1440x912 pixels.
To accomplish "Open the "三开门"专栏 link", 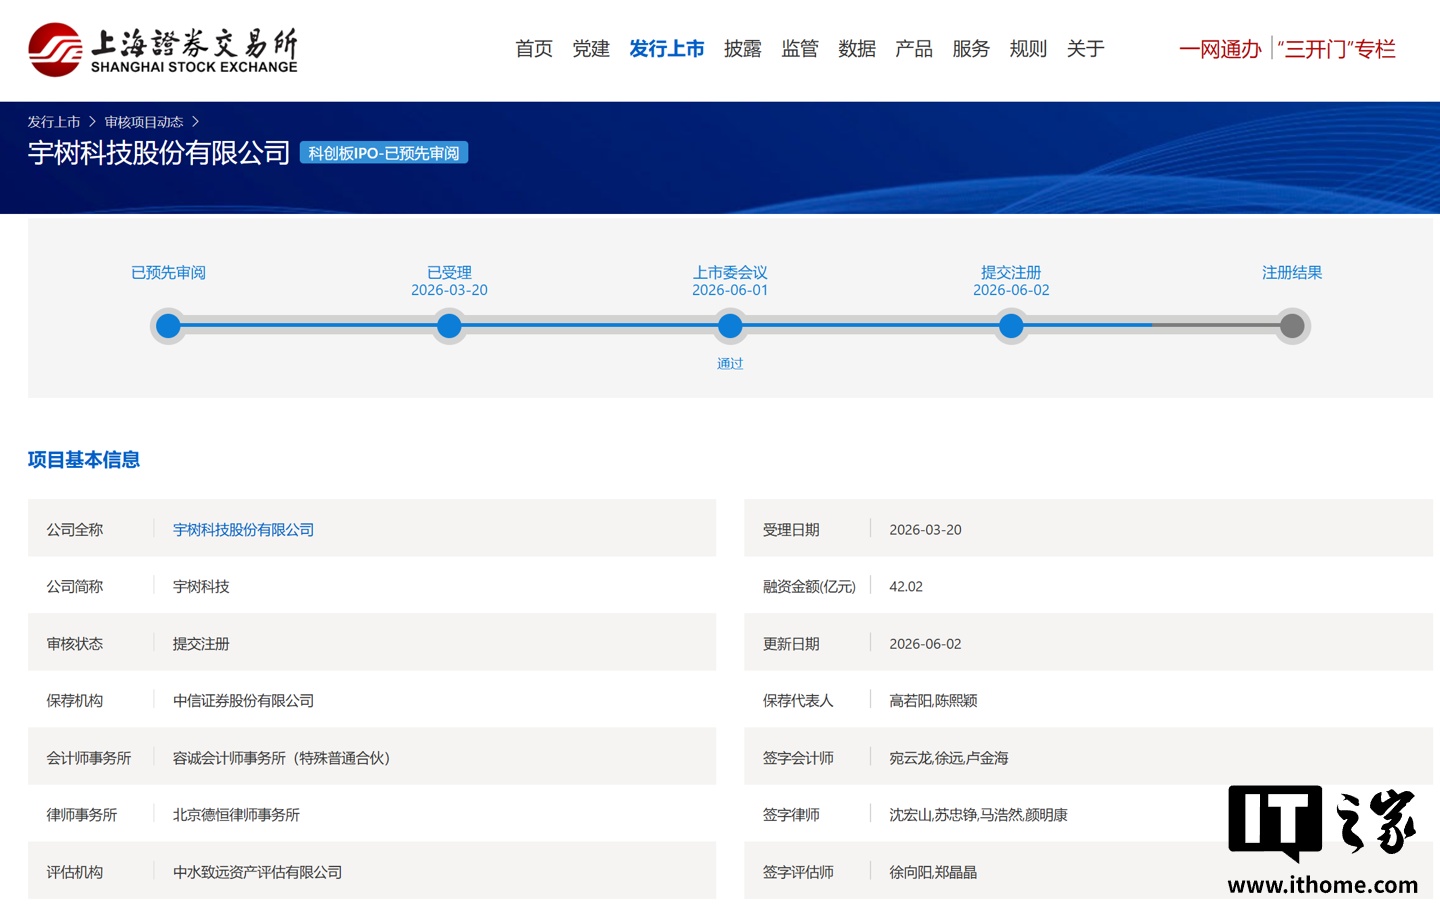I will [1336, 49].
